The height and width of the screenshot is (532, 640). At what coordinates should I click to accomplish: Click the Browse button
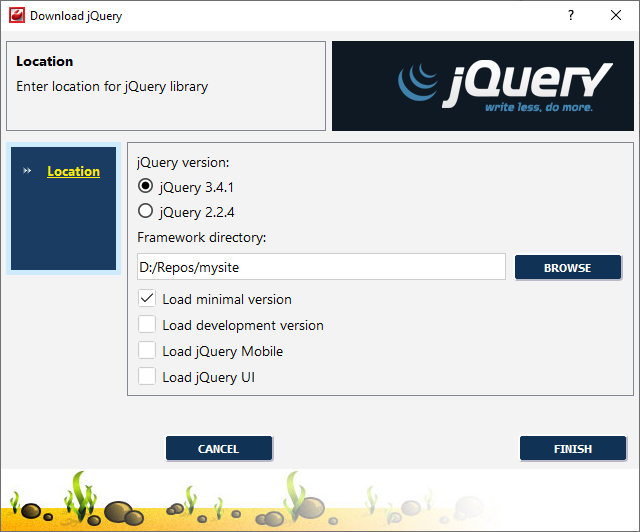pos(568,268)
